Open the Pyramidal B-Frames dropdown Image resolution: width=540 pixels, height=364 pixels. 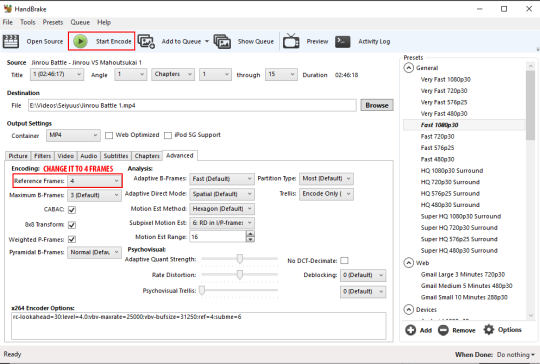[94, 252]
